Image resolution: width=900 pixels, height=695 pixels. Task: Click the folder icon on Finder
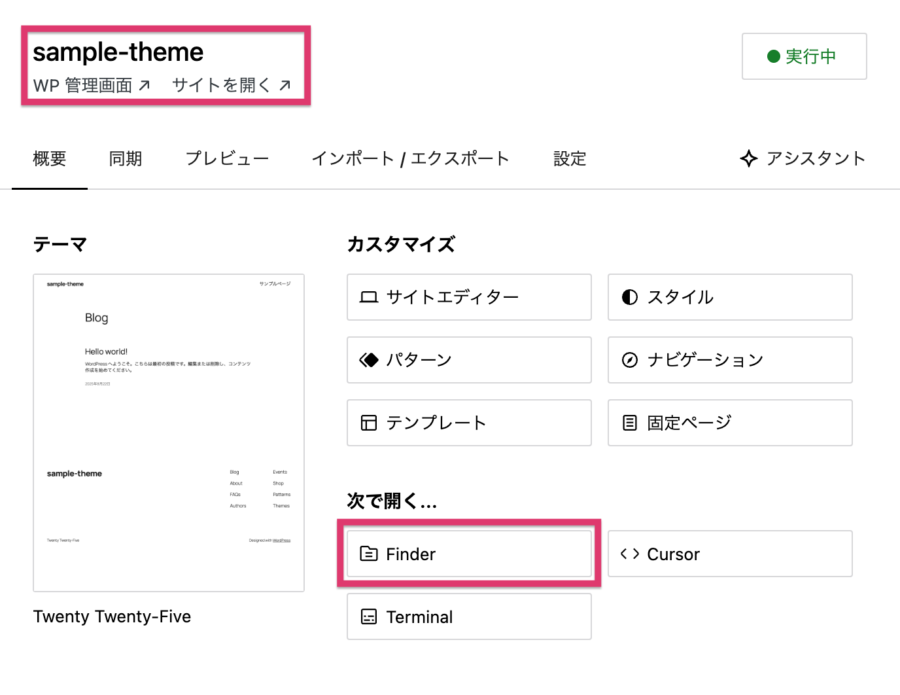pyautogui.click(x=368, y=554)
